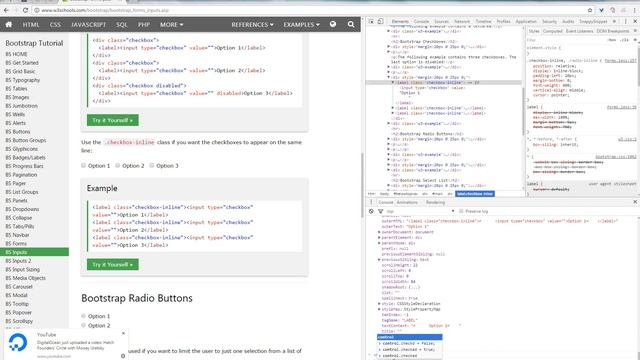This screenshot has width=640, height=360.
Task: Choose 'control.checked = true;' suggestion
Action: click(409, 349)
